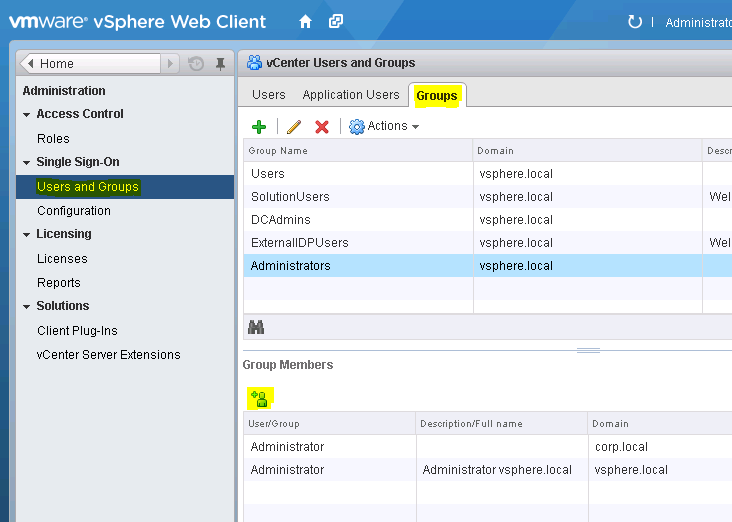Collapse the Single Sign-On section

click(x=27, y=162)
